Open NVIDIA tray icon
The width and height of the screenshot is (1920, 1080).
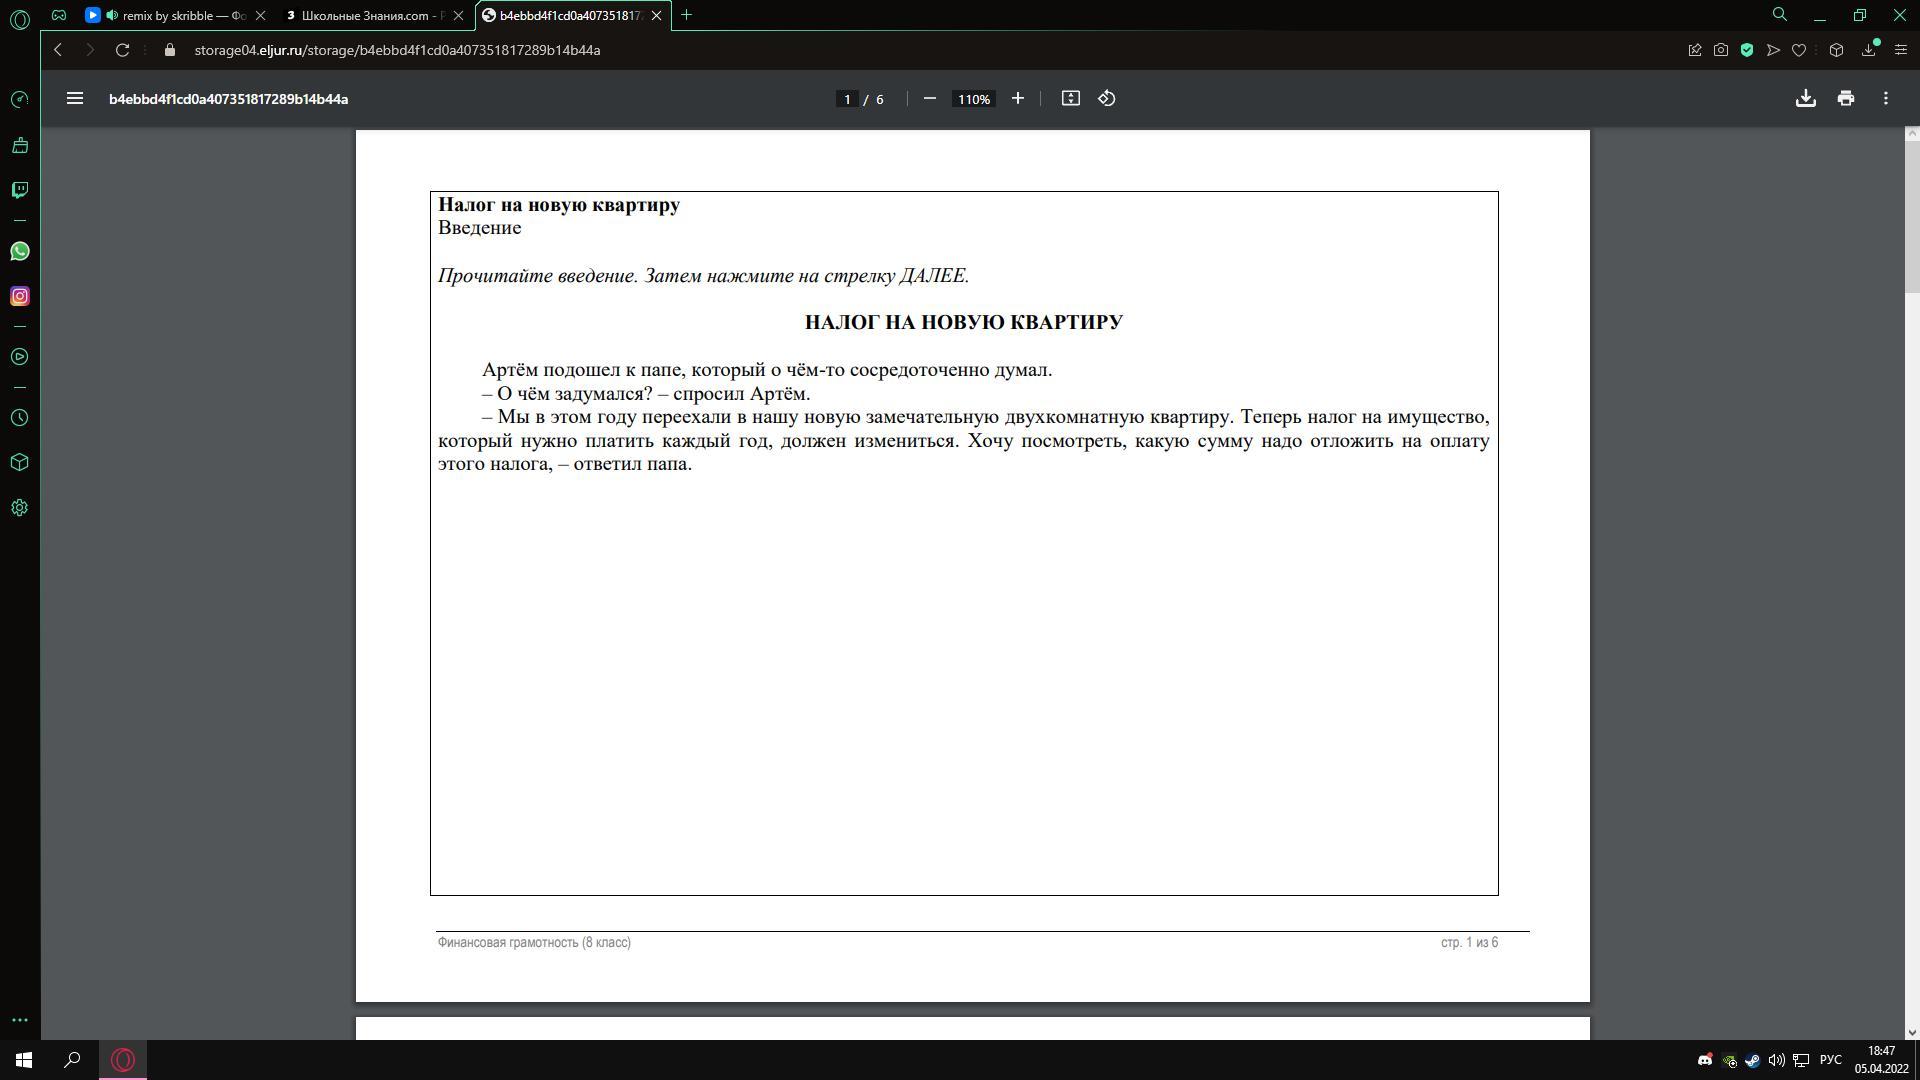tap(1729, 1060)
